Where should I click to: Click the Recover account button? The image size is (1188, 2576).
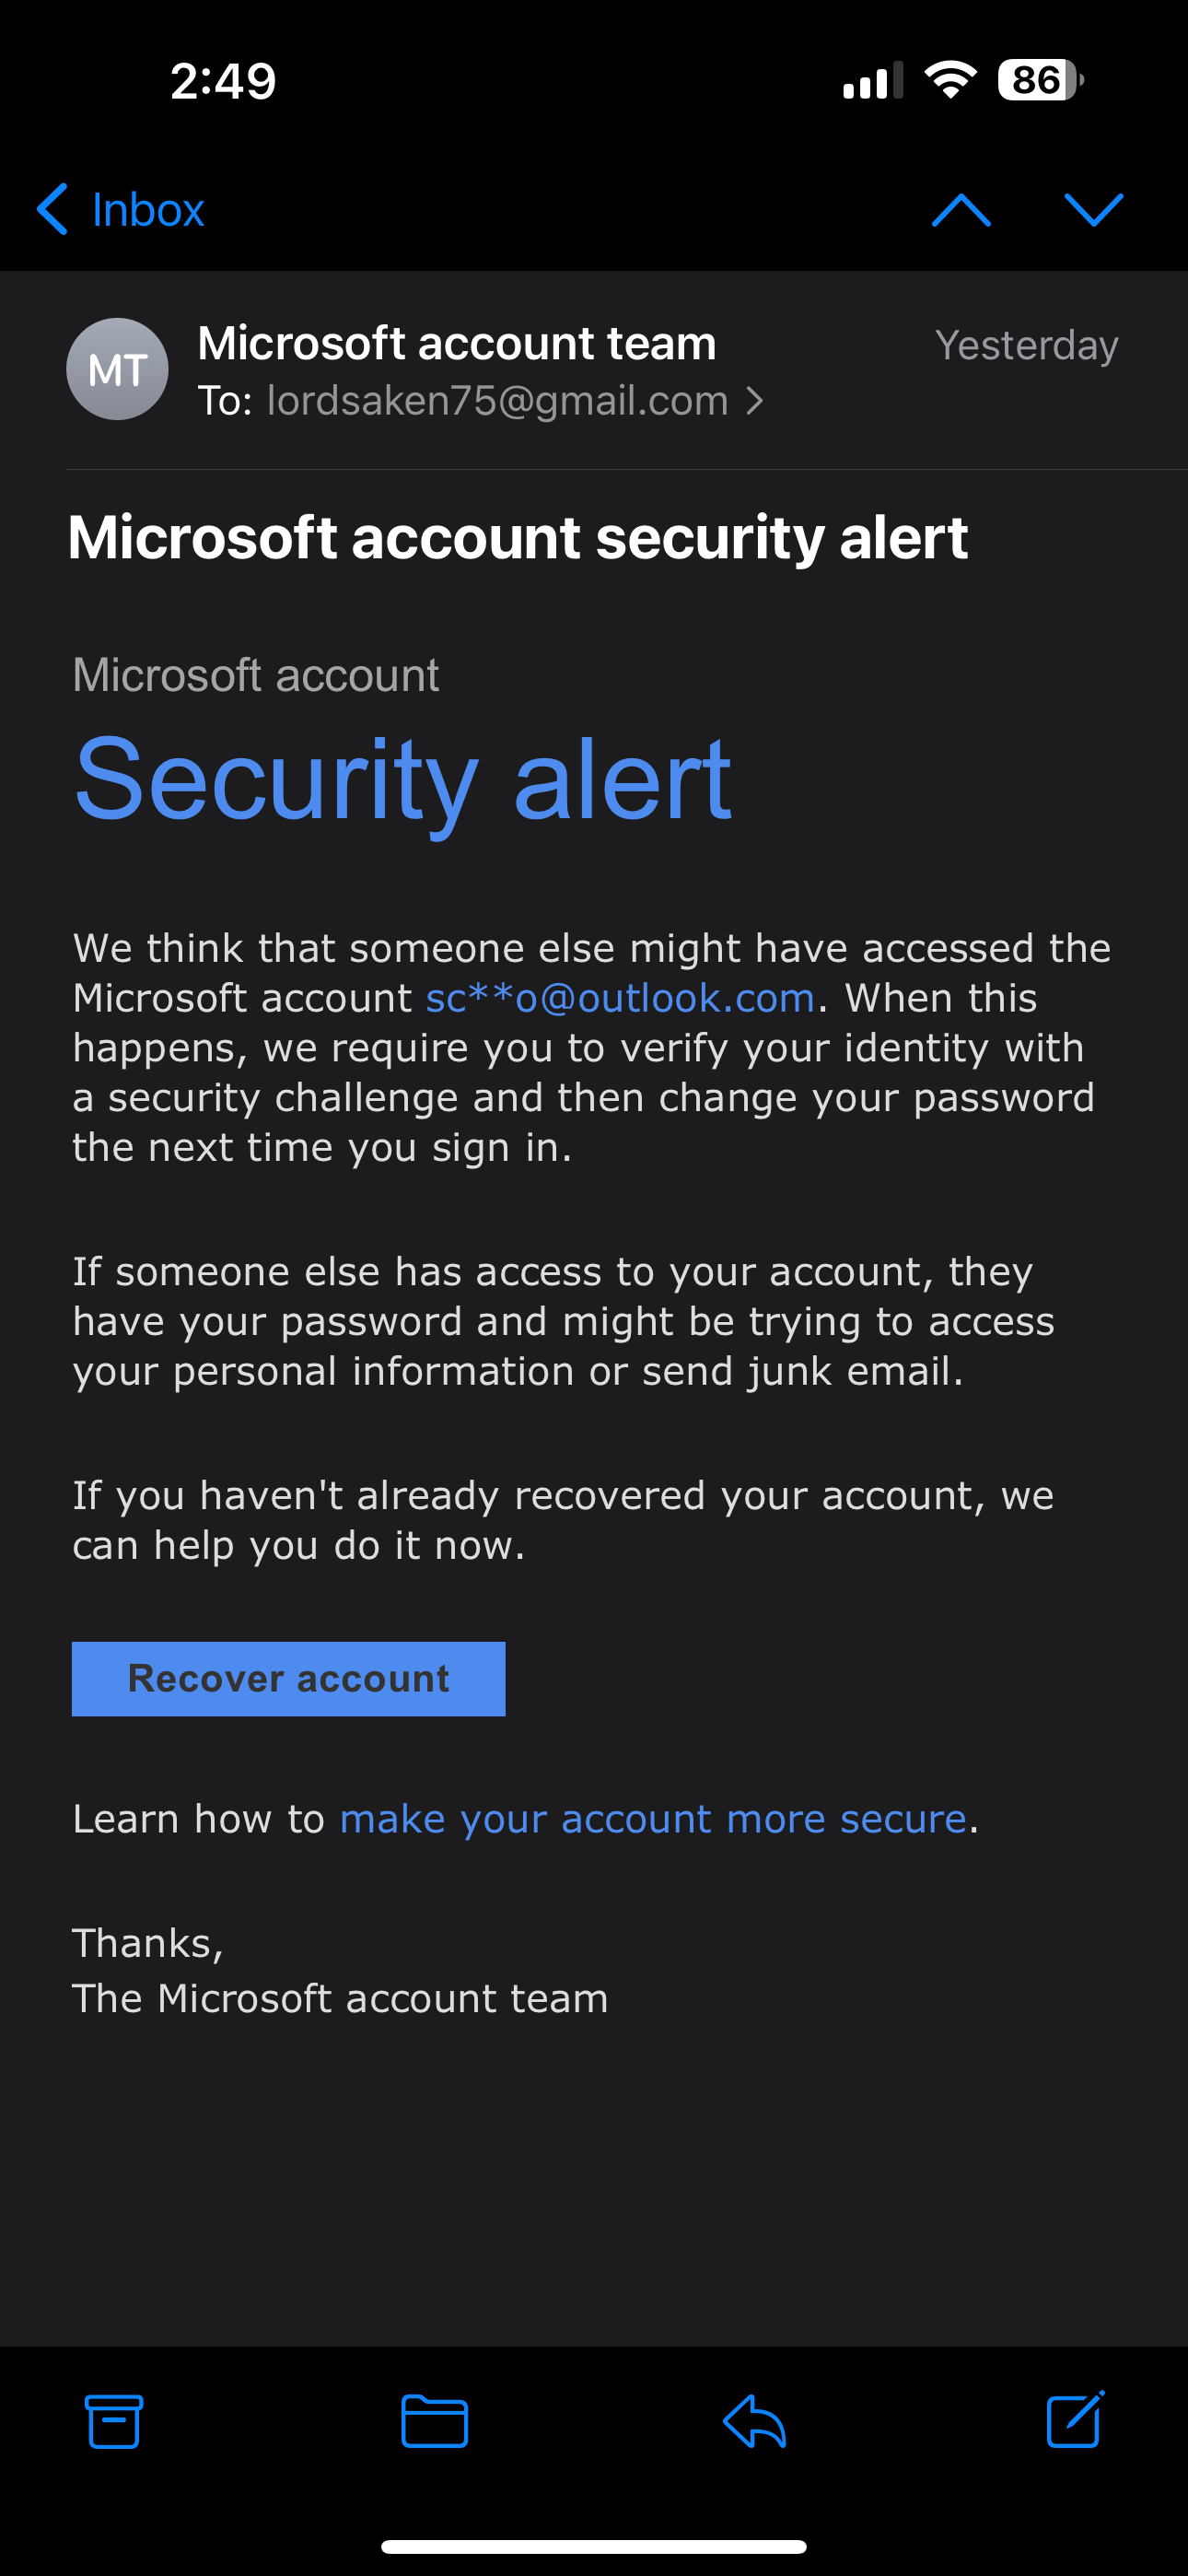point(288,1679)
